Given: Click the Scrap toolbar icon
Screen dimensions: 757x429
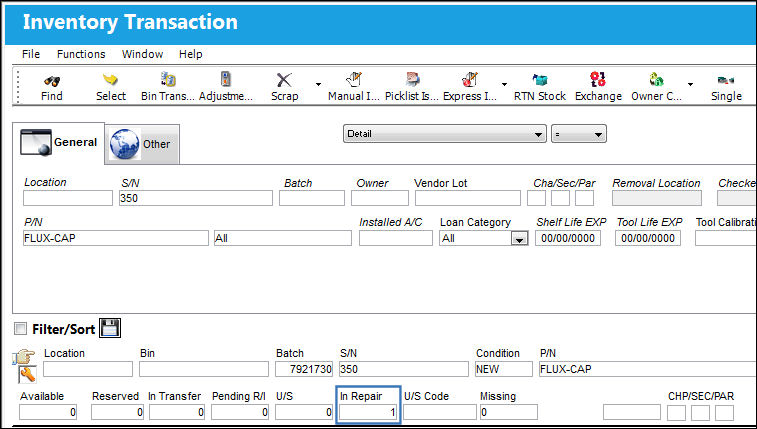Looking at the screenshot, I should tap(284, 80).
